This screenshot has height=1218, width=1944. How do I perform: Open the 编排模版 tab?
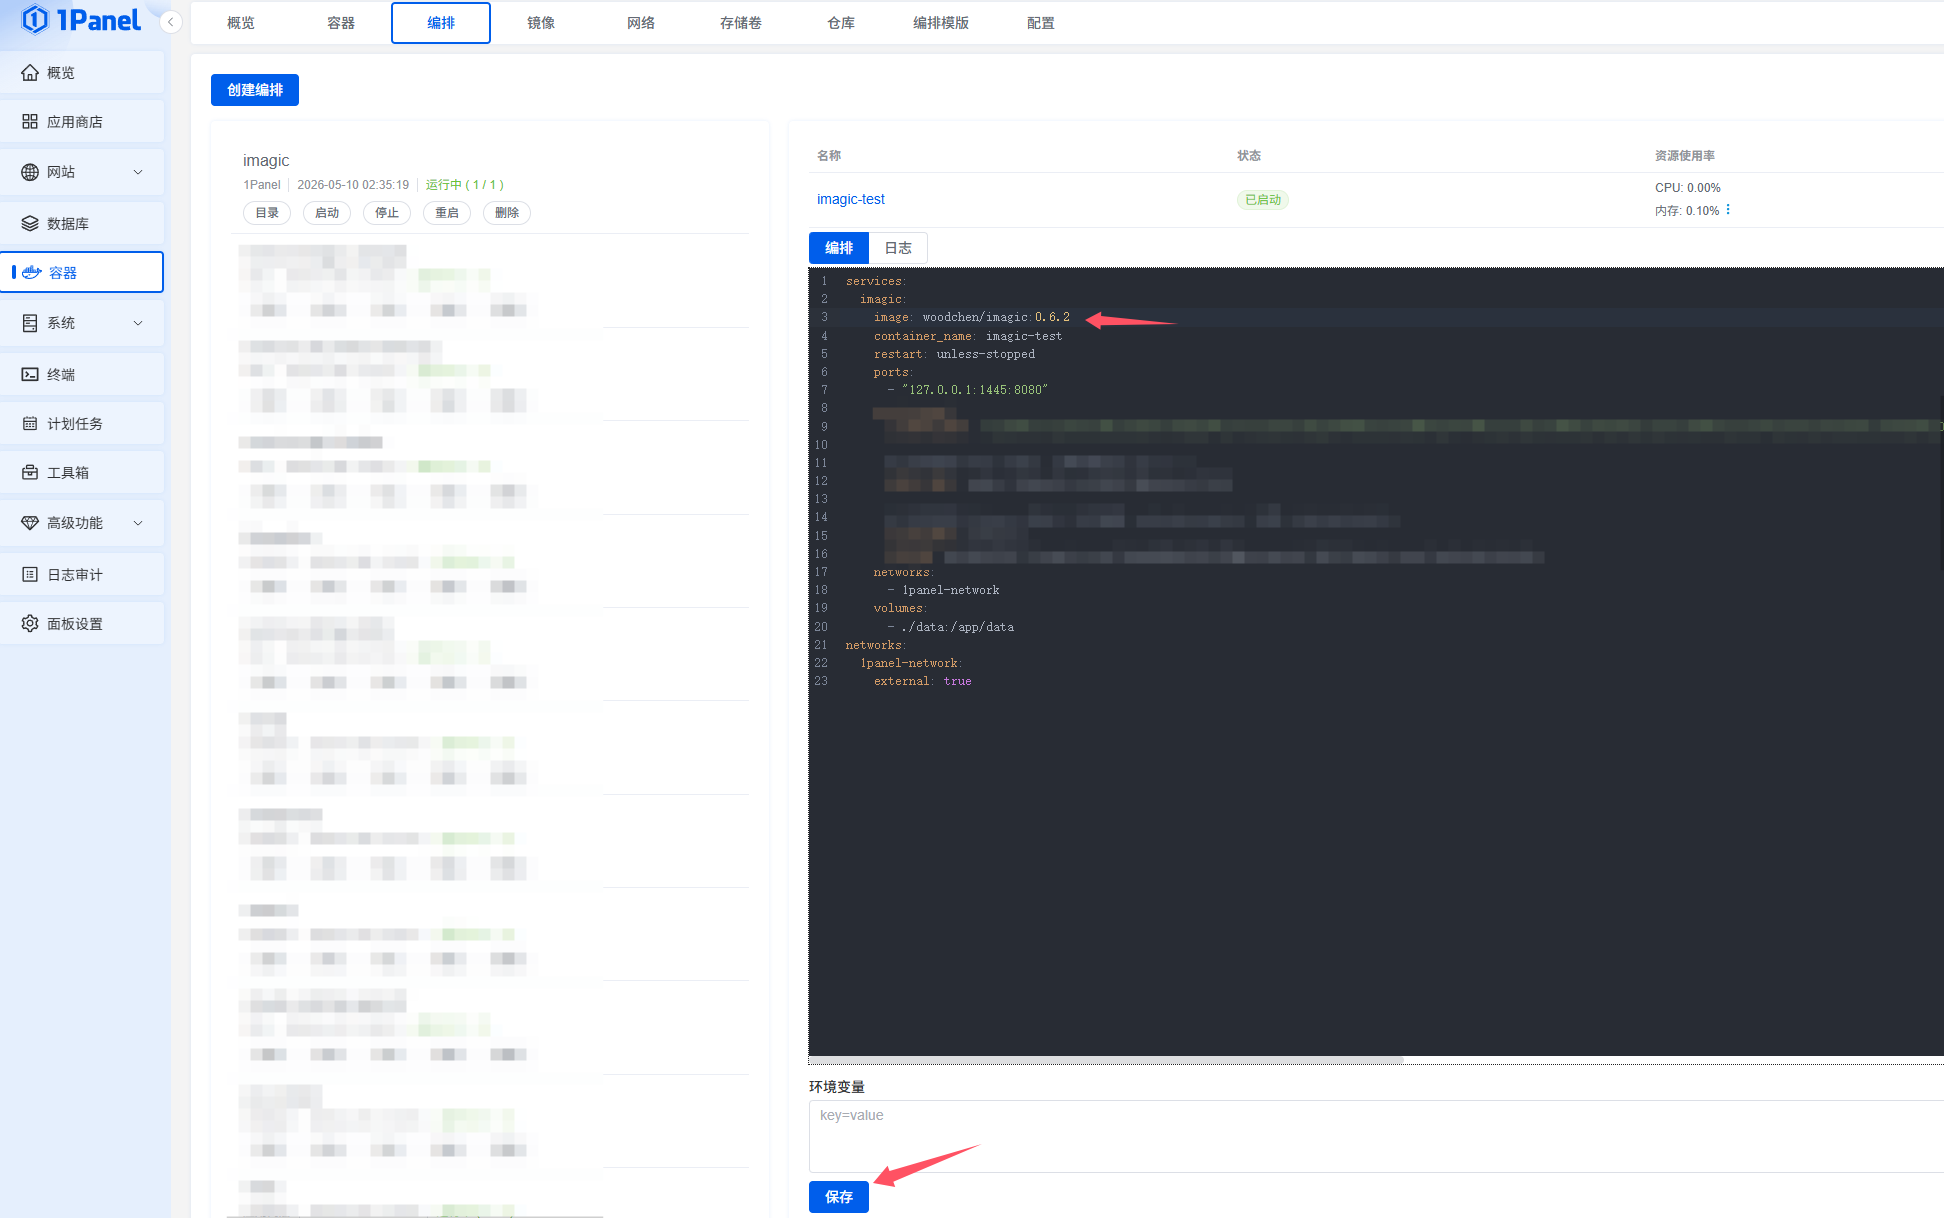(x=941, y=23)
